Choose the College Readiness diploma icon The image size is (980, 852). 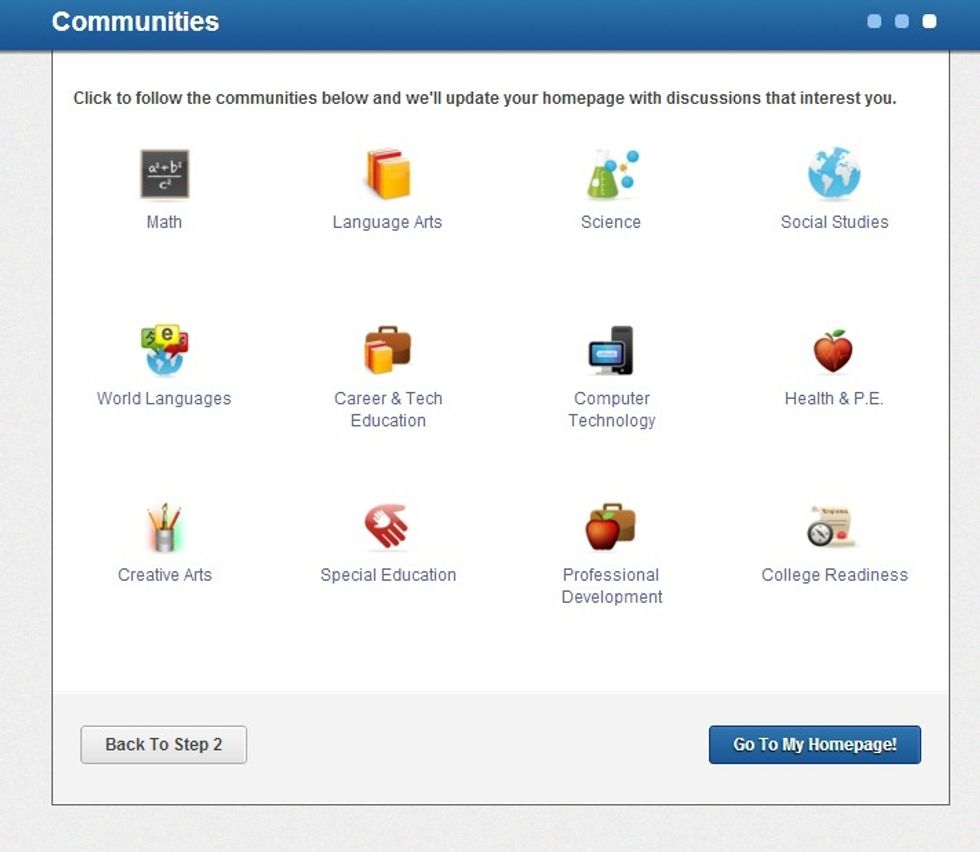831,526
